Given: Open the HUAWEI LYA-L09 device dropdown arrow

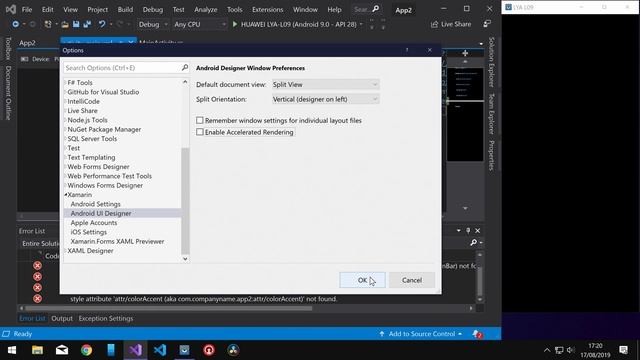Looking at the screenshot, I should 361,24.
